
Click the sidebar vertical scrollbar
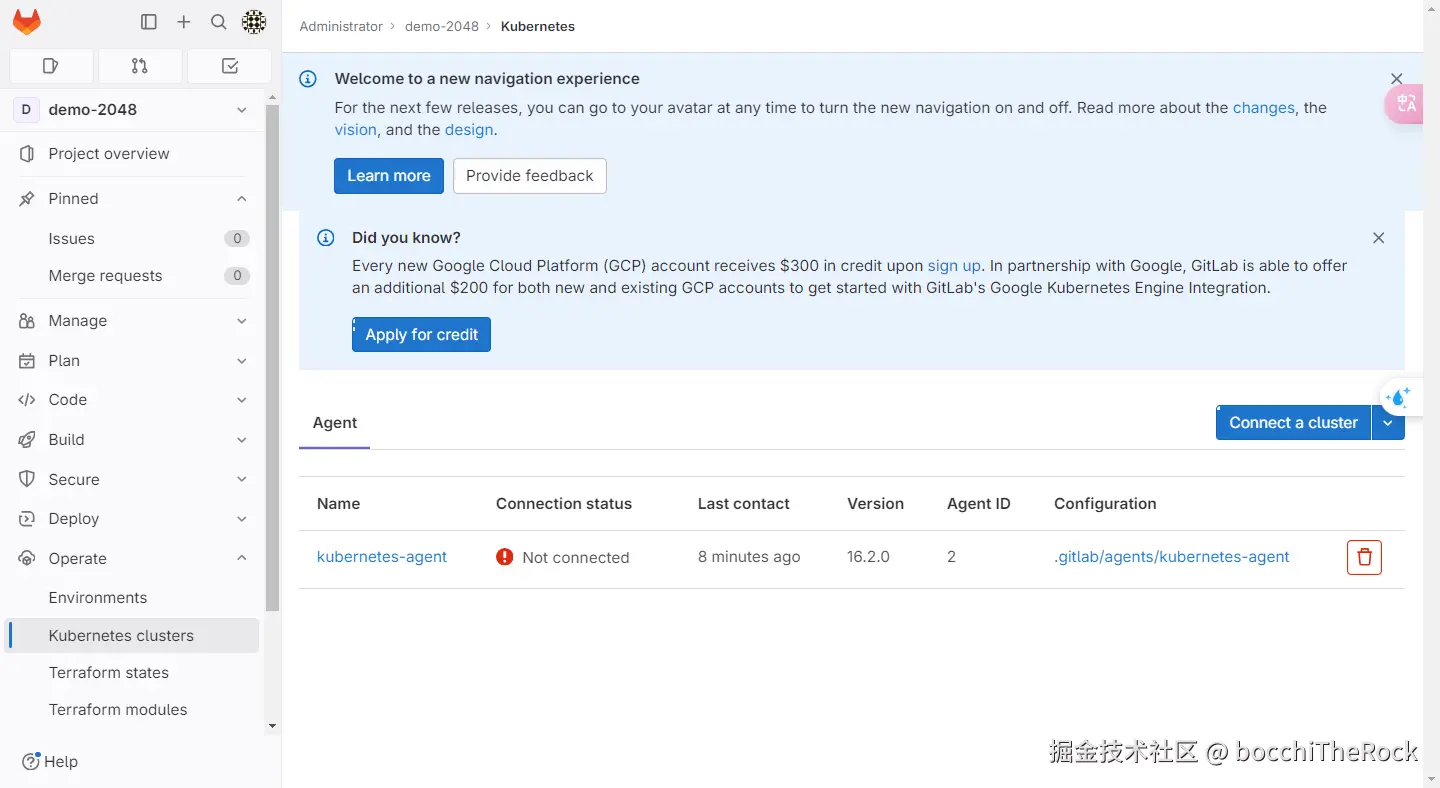[x=273, y=360]
